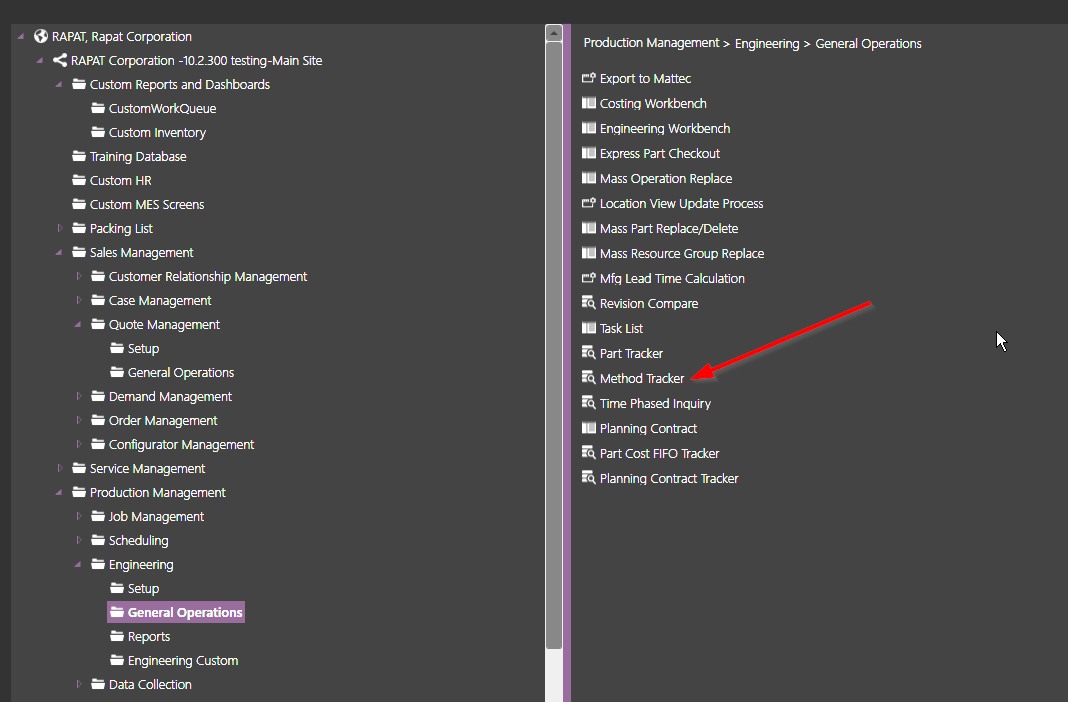Collapse the Sales Management tree node
Screen dimensions: 1068x702
59,252
